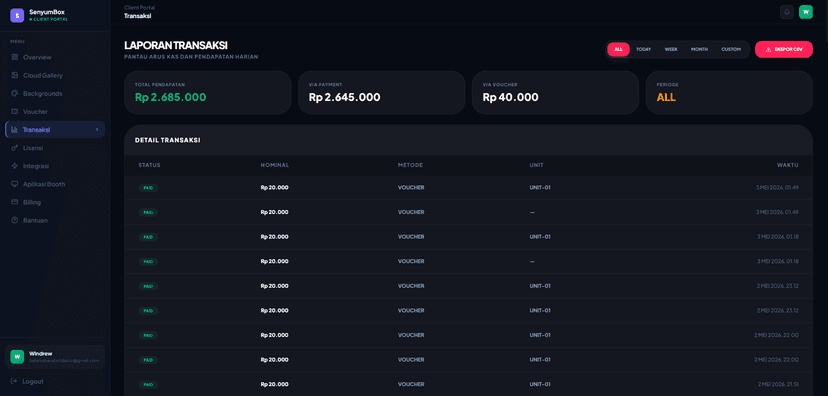This screenshot has width=828, height=396.
Task: Click the Via Voucher Rp 40.000 value
Action: click(511, 97)
